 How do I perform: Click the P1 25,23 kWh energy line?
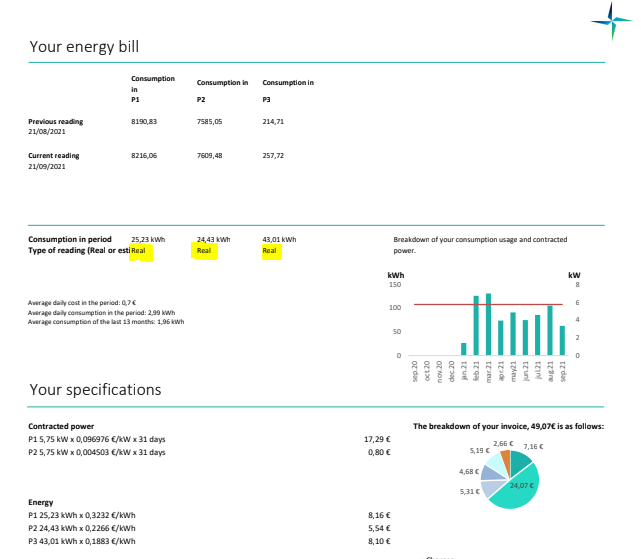pyautogui.click(x=82, y=515)
